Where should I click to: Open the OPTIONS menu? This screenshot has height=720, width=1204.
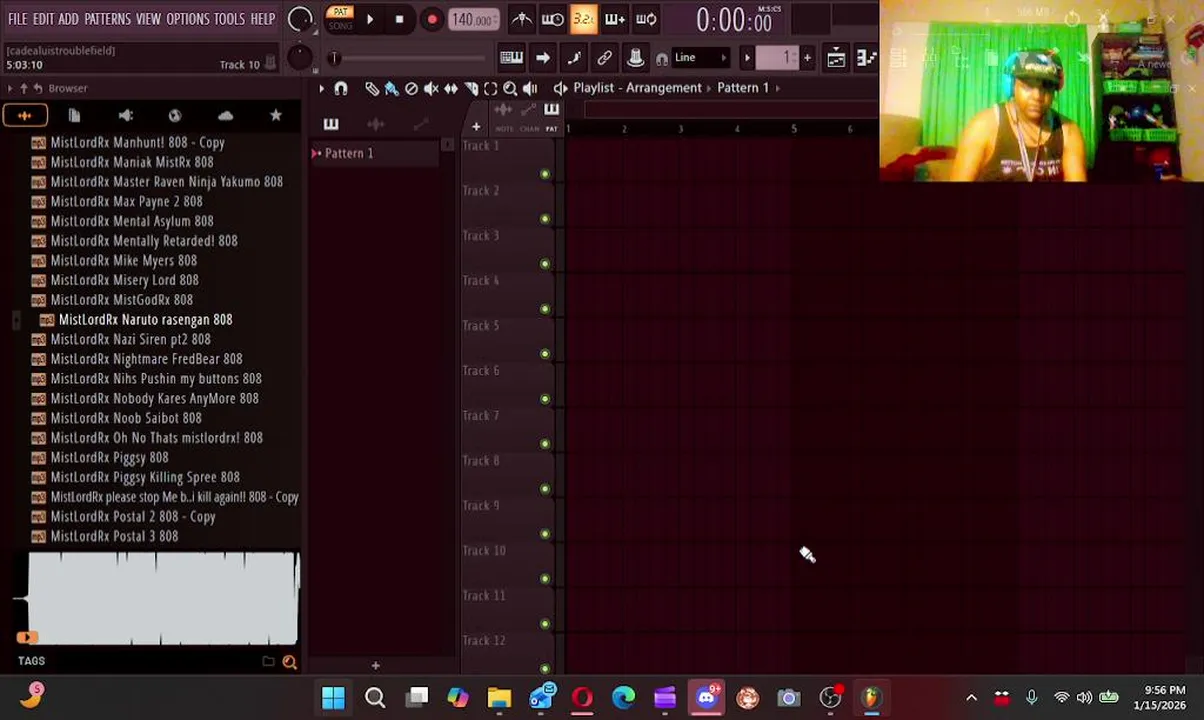(187, 19)
